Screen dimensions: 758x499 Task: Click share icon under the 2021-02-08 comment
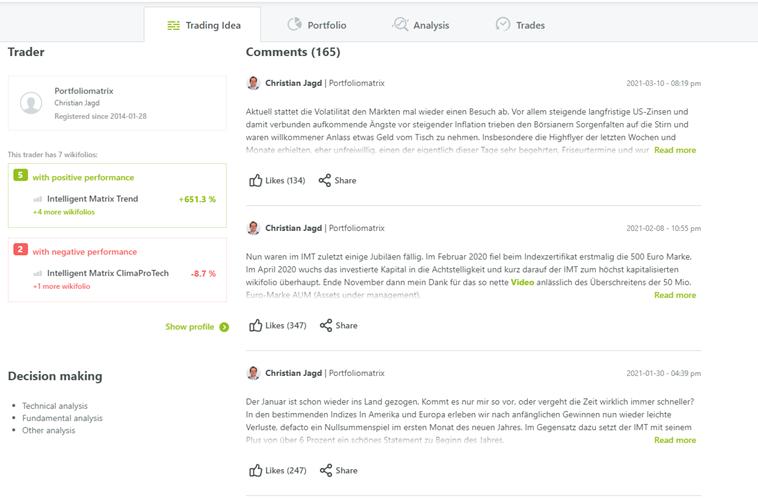326,325
